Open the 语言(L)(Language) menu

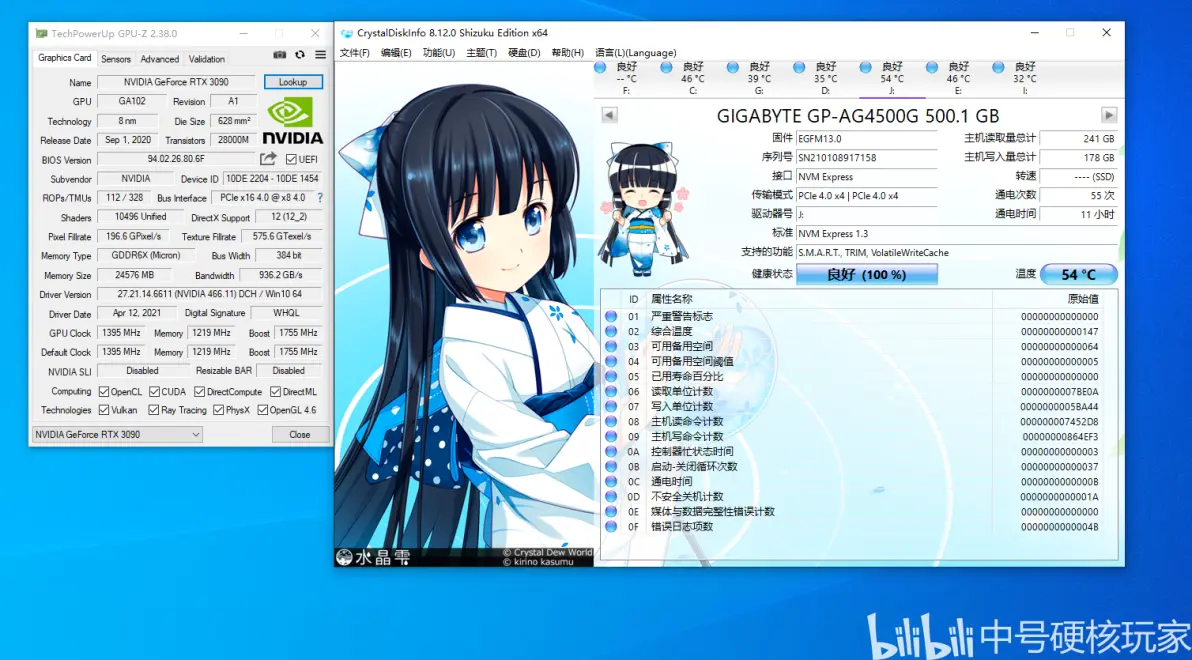pyautogui.click(x=636, y=52)
